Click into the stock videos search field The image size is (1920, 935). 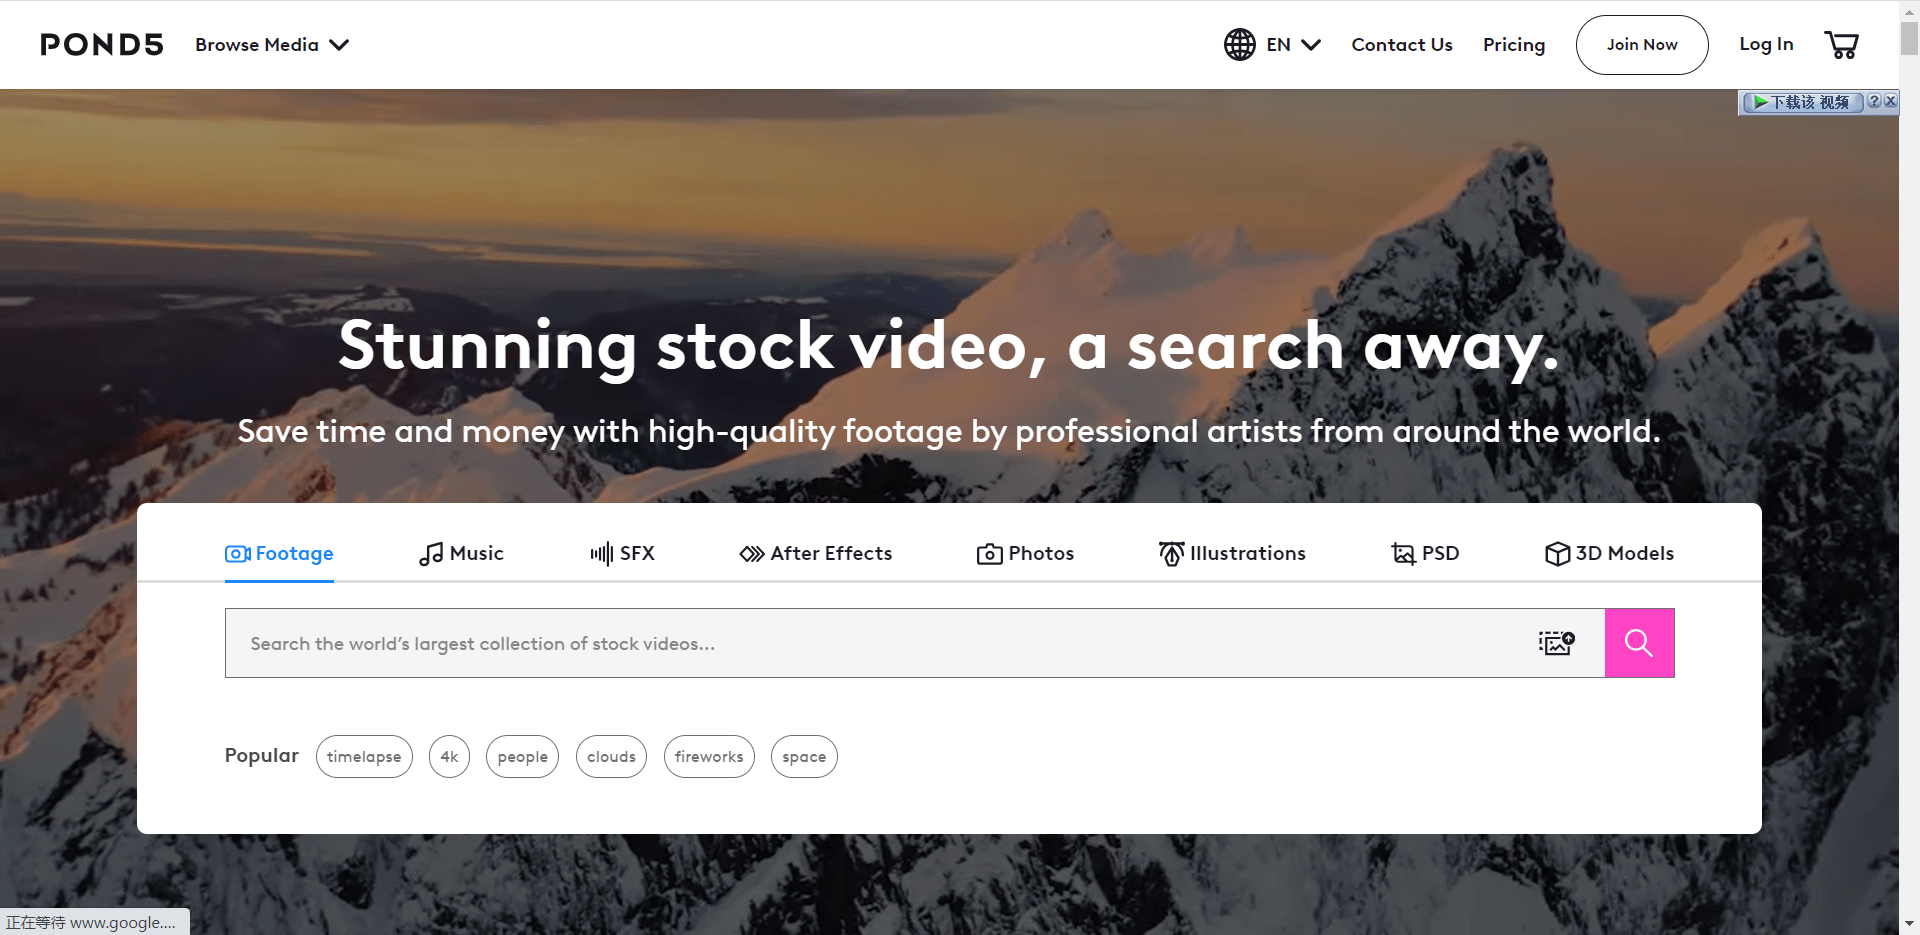(x=880, y=643)
